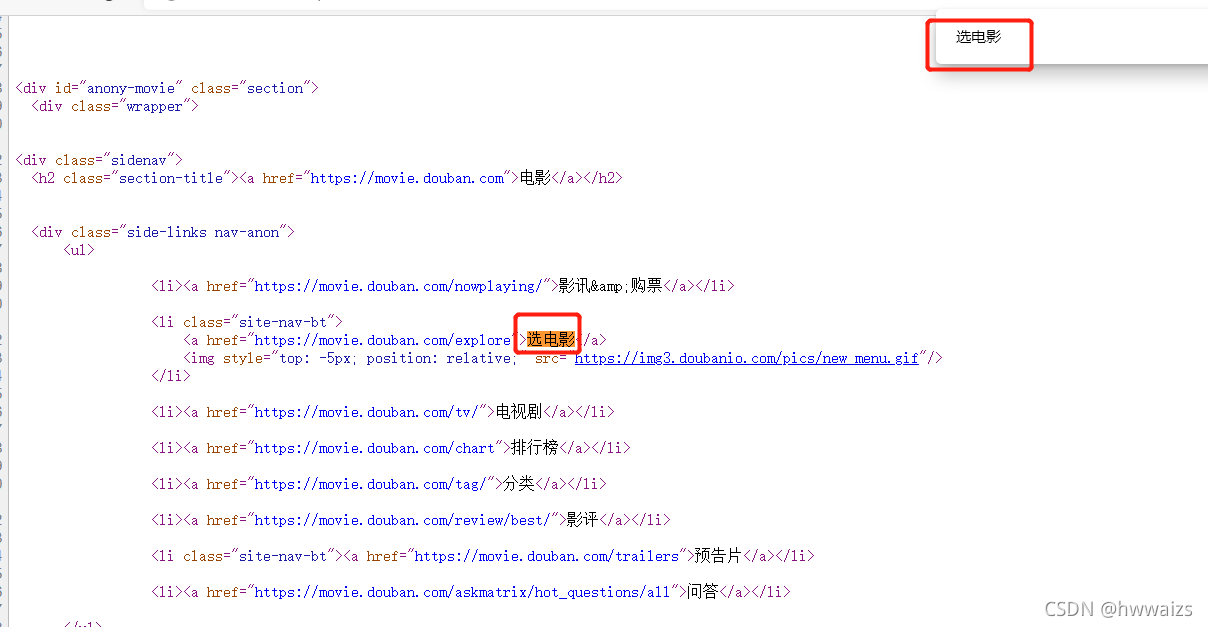Open the img3.doubanio.com new_menu.gif link

pyautogui.click(x=746, y=358)
